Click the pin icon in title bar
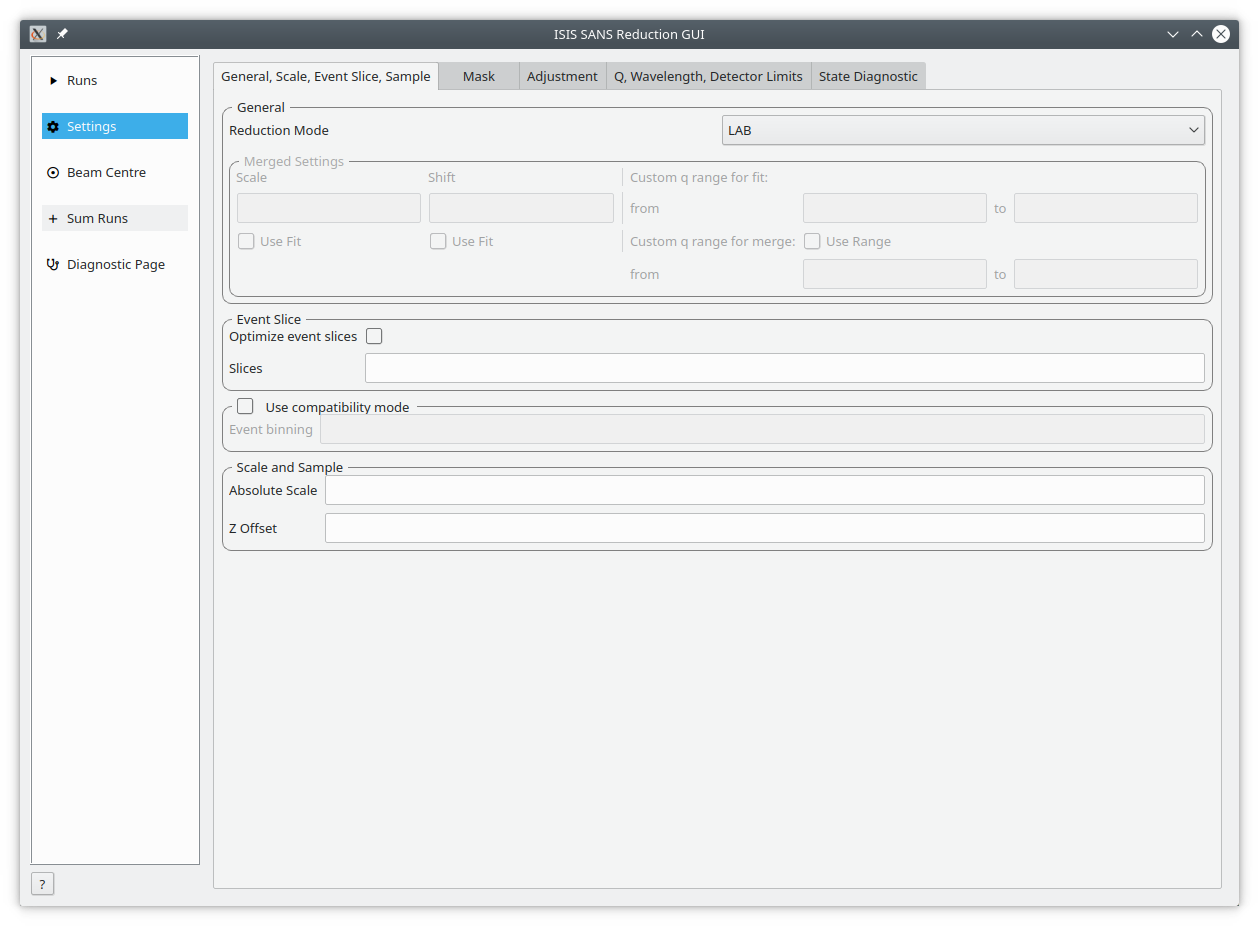This screenshot has width=1259, height=926. pos(62,34)
